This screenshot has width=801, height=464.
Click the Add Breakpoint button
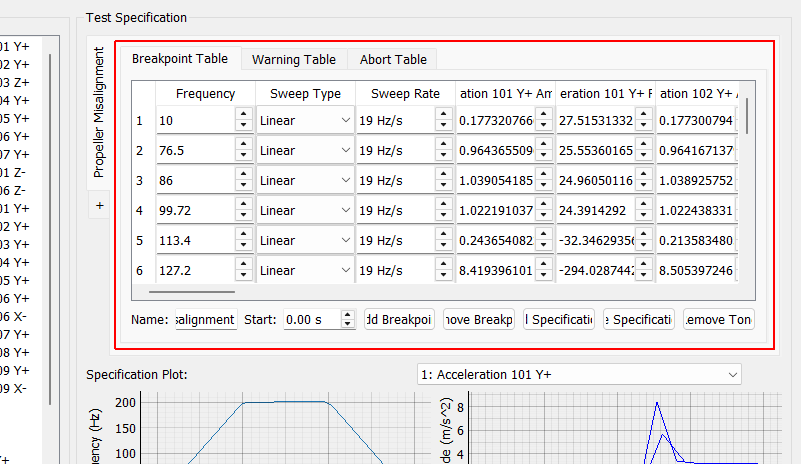click(399, 319)
